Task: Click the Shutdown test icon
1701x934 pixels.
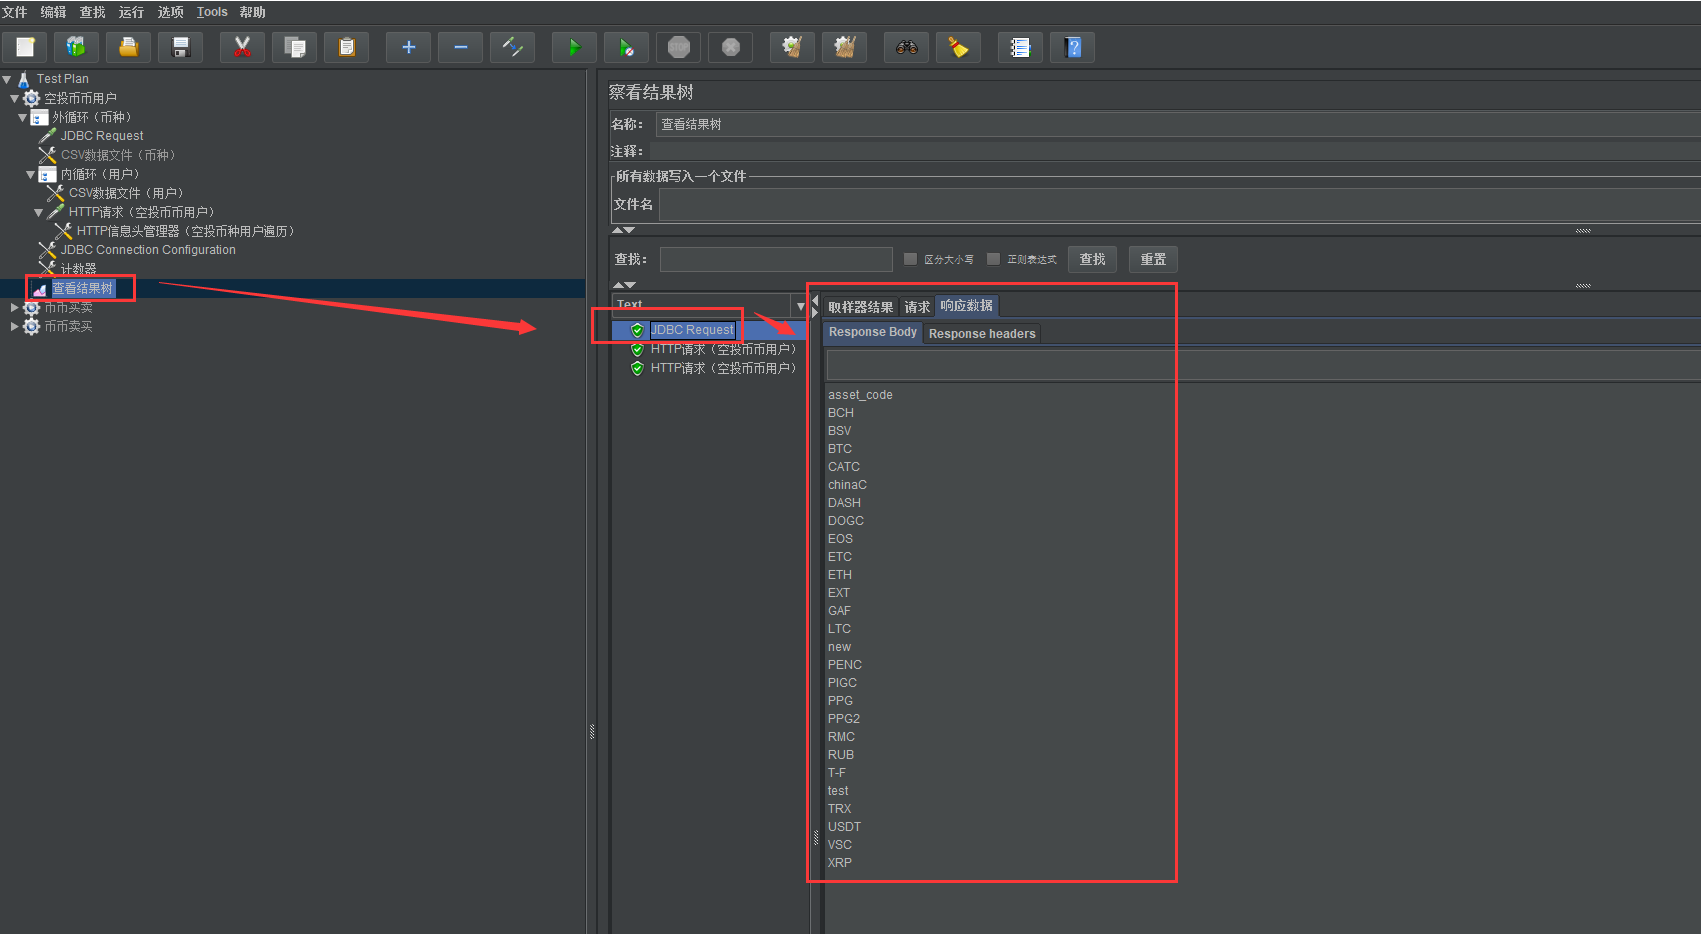Action: coord(730,47)
